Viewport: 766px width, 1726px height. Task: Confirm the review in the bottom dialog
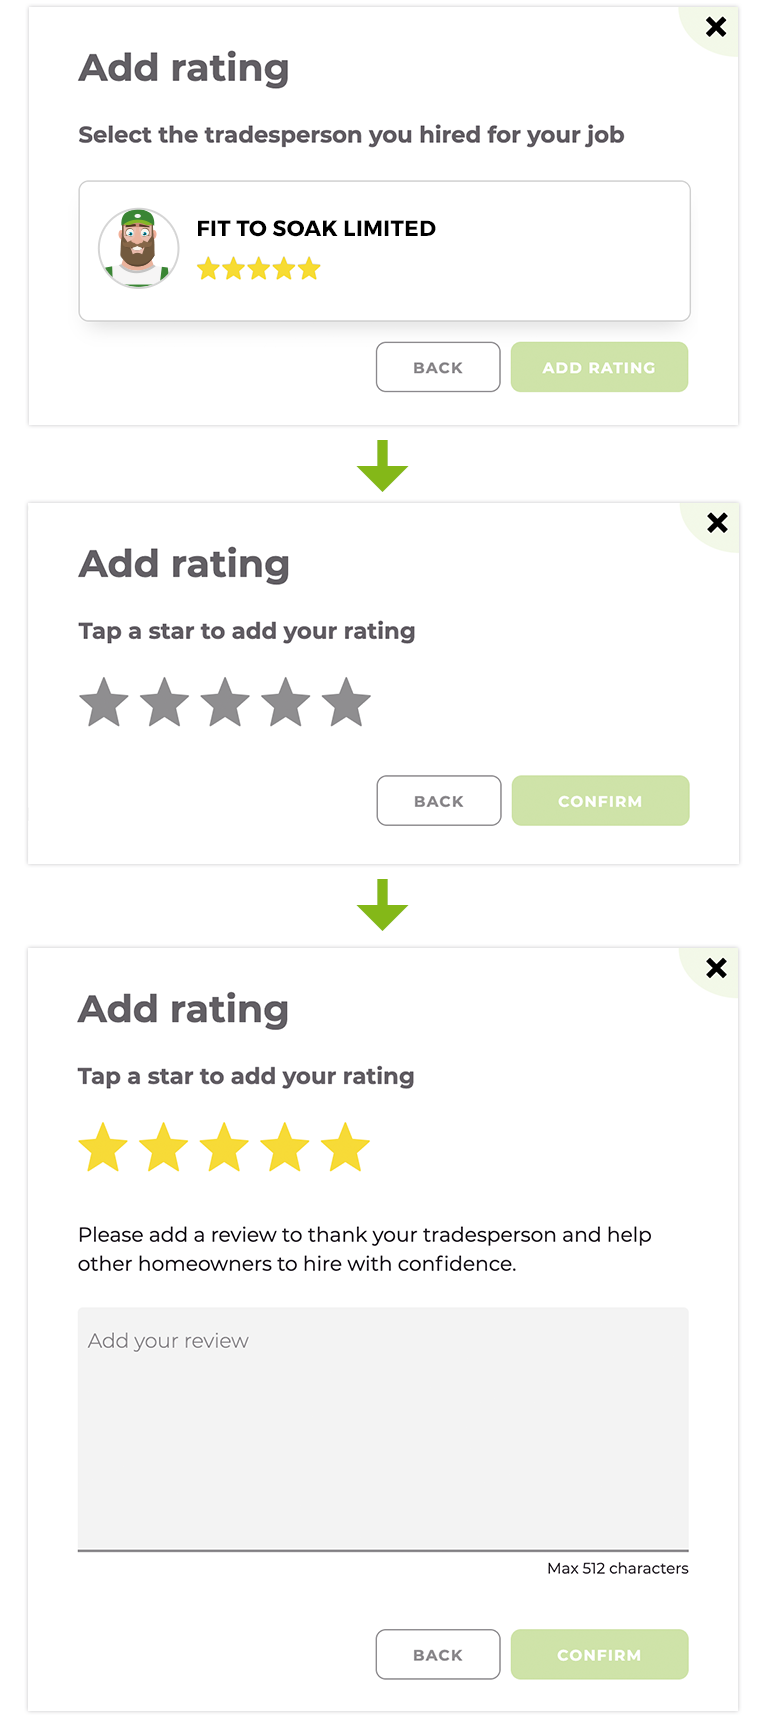pyautogui.click(x=599, y=1654)
